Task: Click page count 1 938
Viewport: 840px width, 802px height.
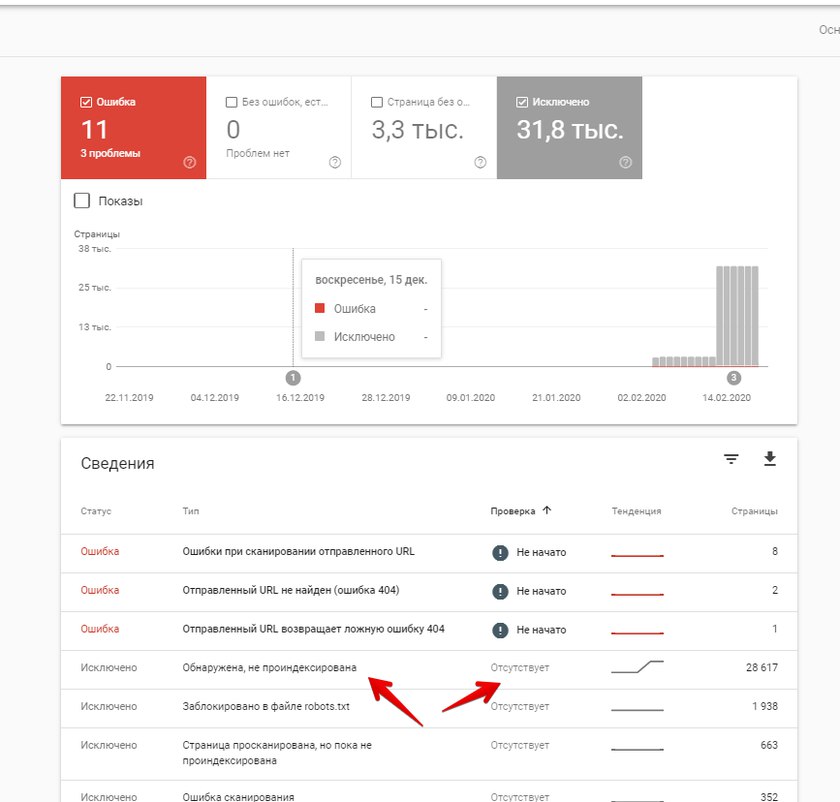Action: [x=765, y=706]
